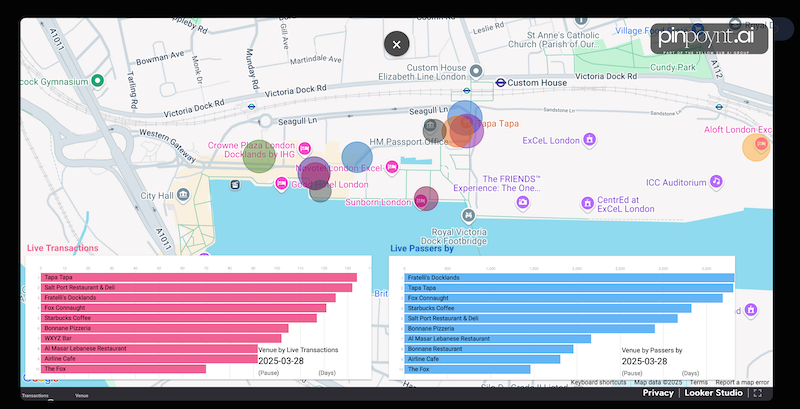800x409 pixels.
Task: Click the green Gymnasium location pin
Action: click(97, 81)
